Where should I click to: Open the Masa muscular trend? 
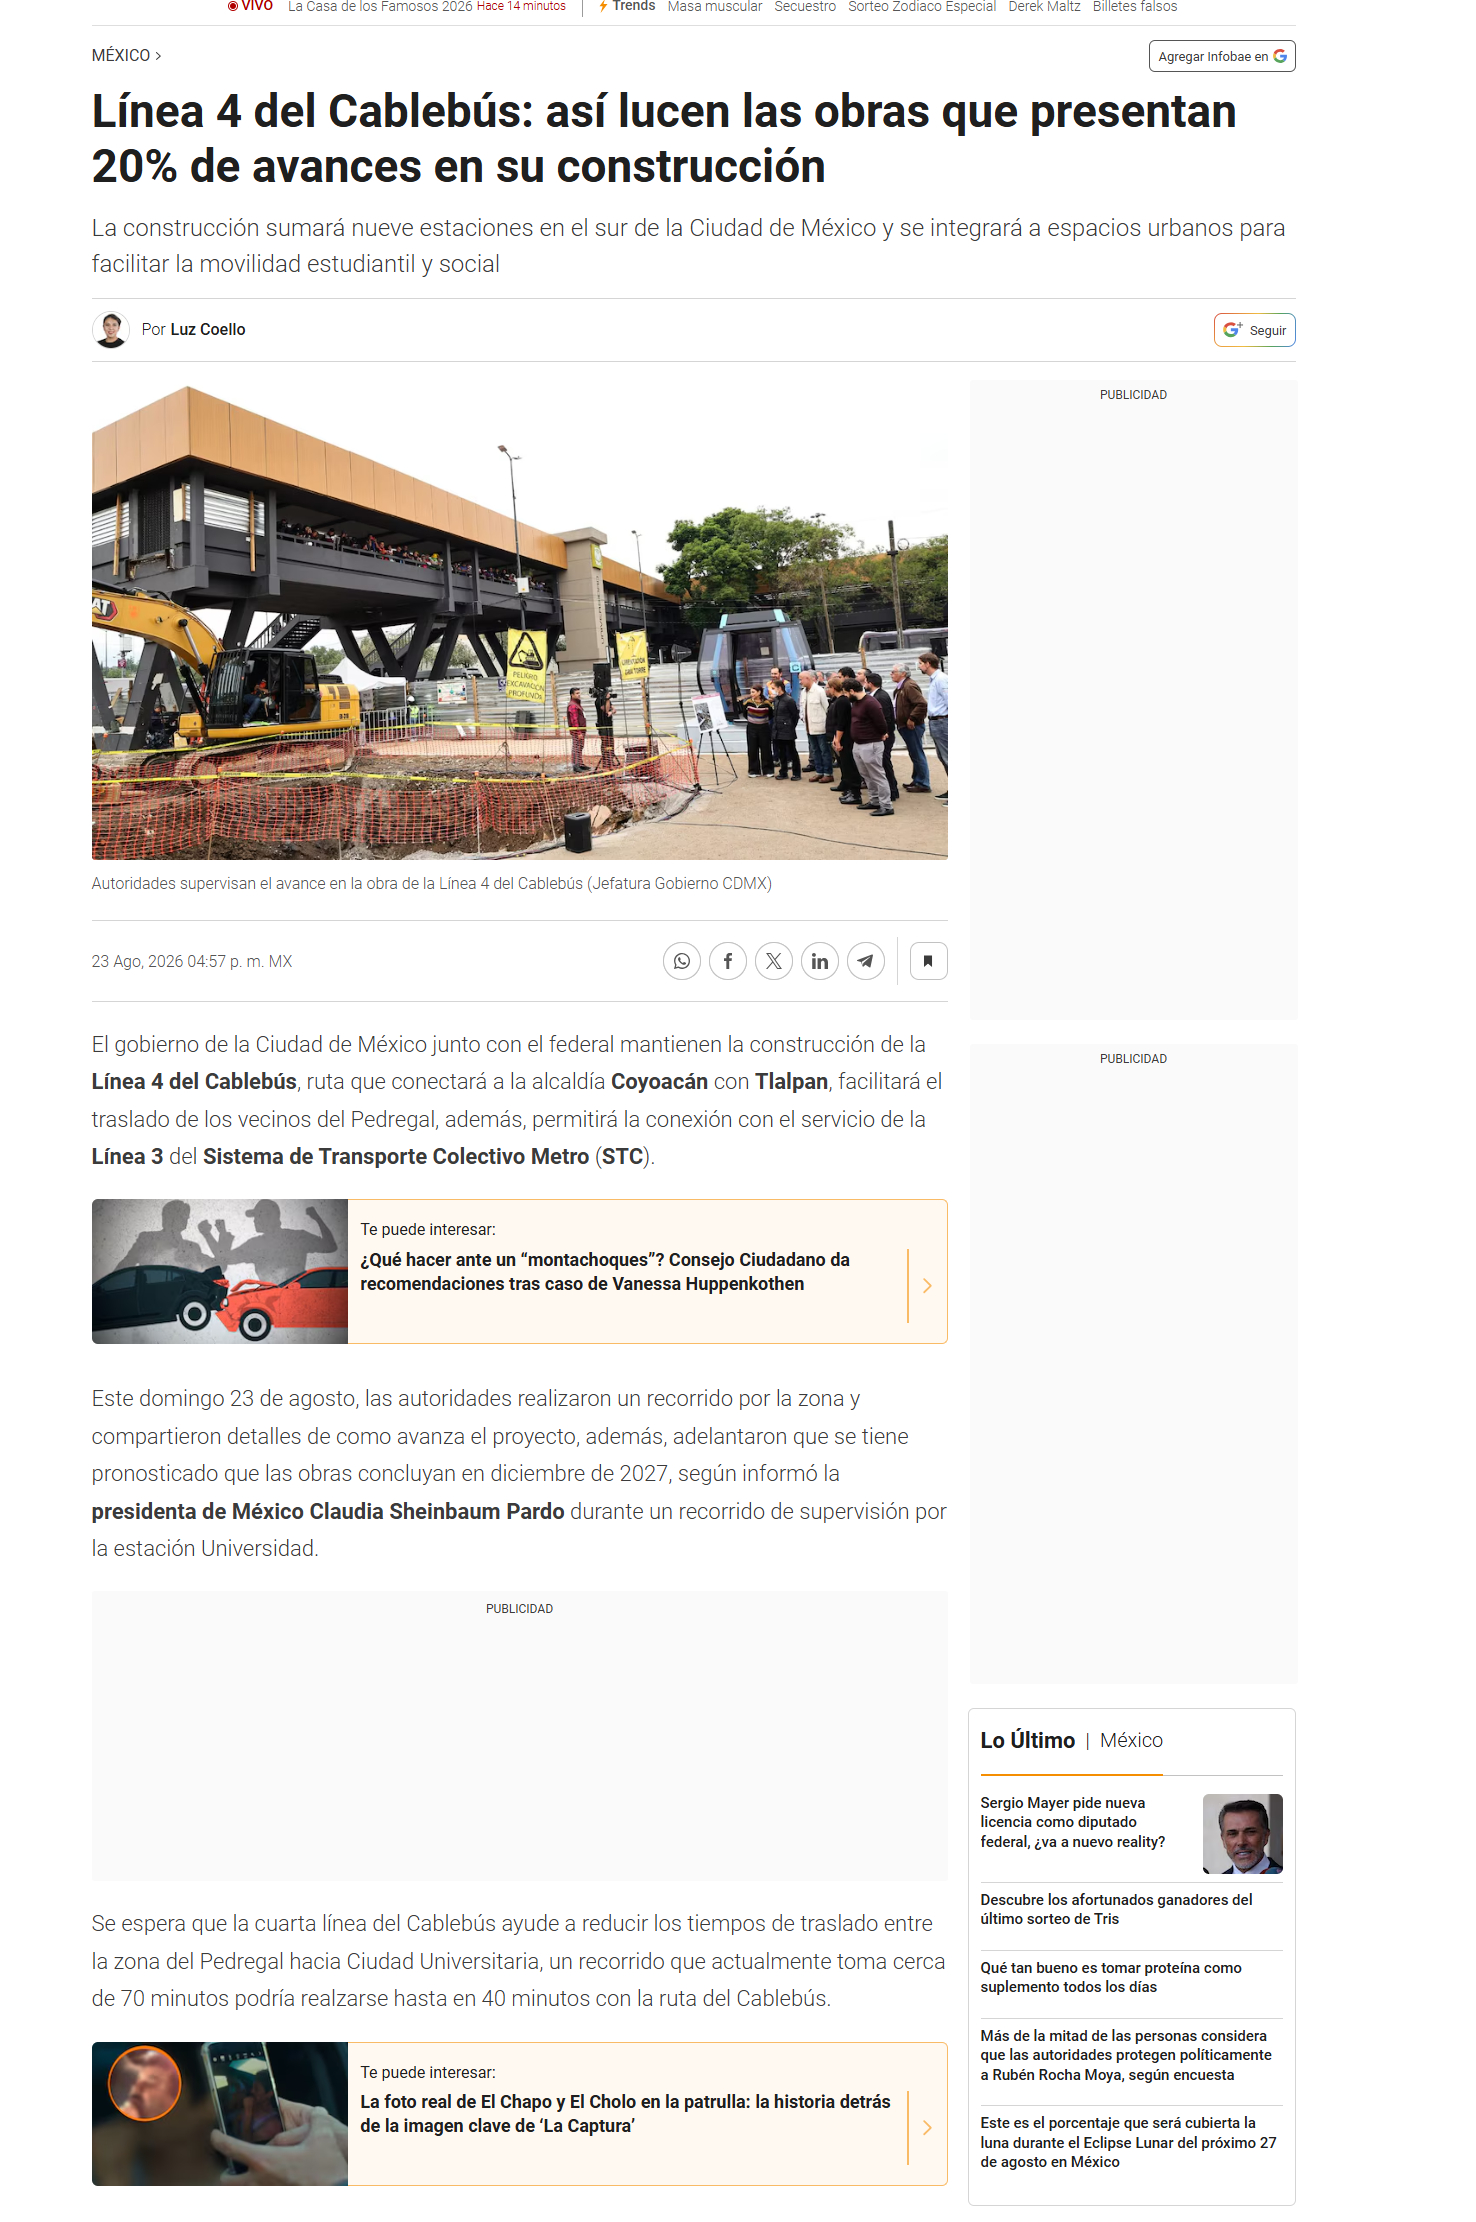click(714, 6)
